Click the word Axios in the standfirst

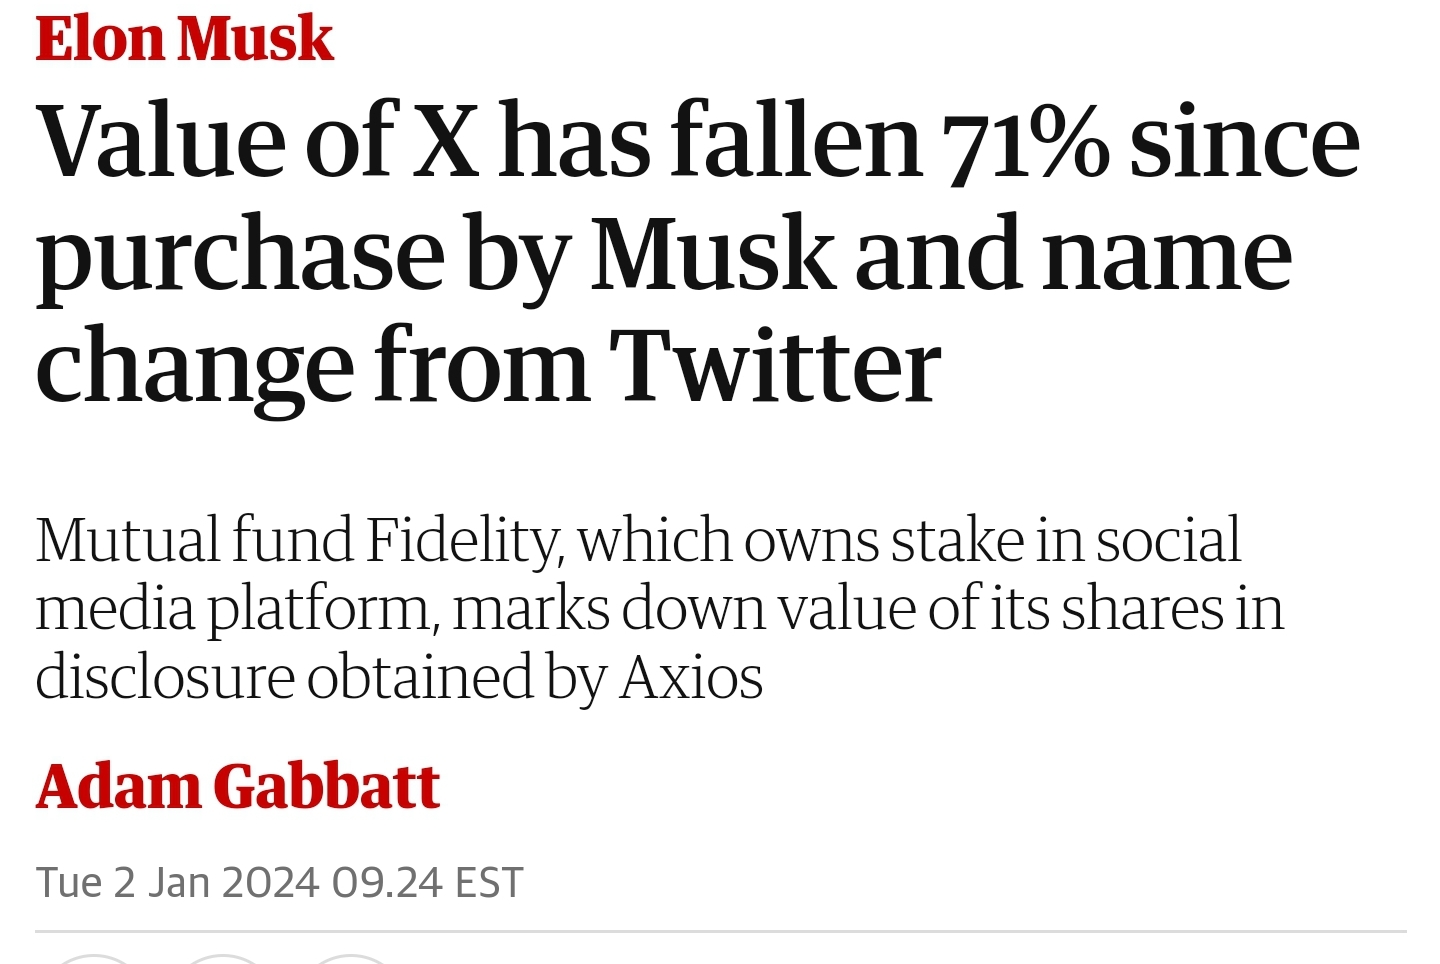click(x=691, y=678)
